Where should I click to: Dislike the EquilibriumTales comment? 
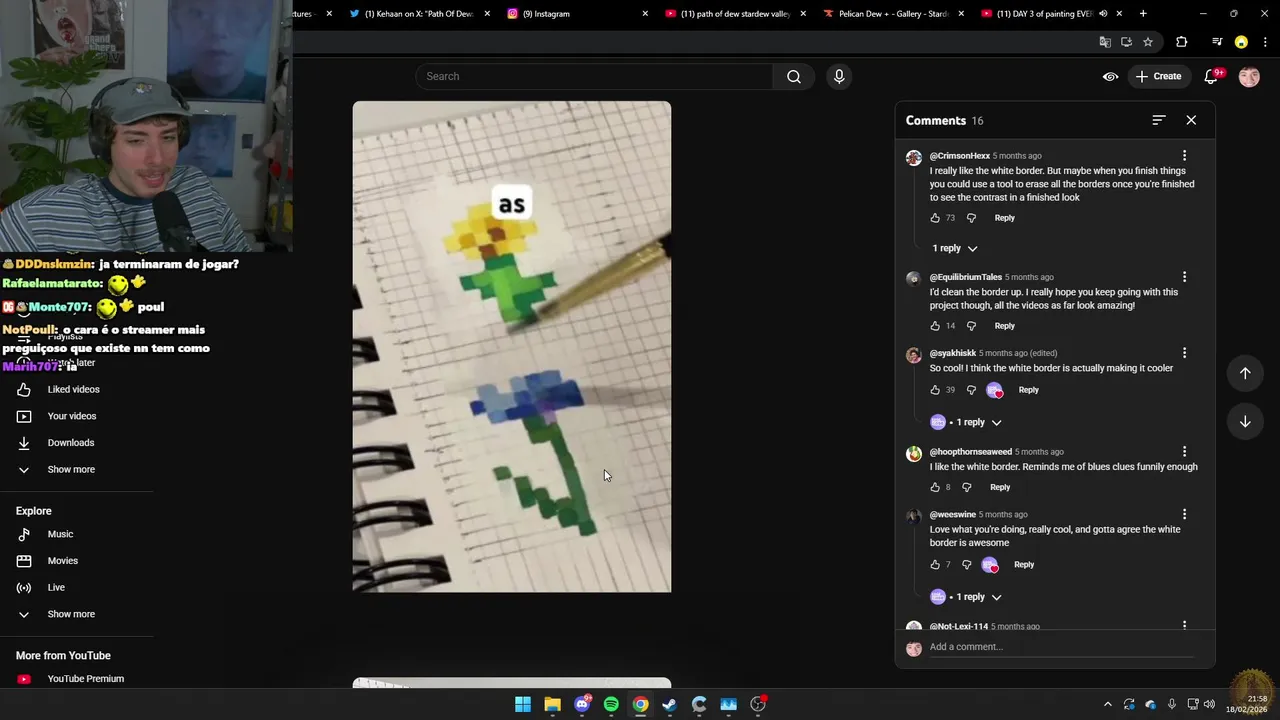pyautogui.click(x=971, y=326)
